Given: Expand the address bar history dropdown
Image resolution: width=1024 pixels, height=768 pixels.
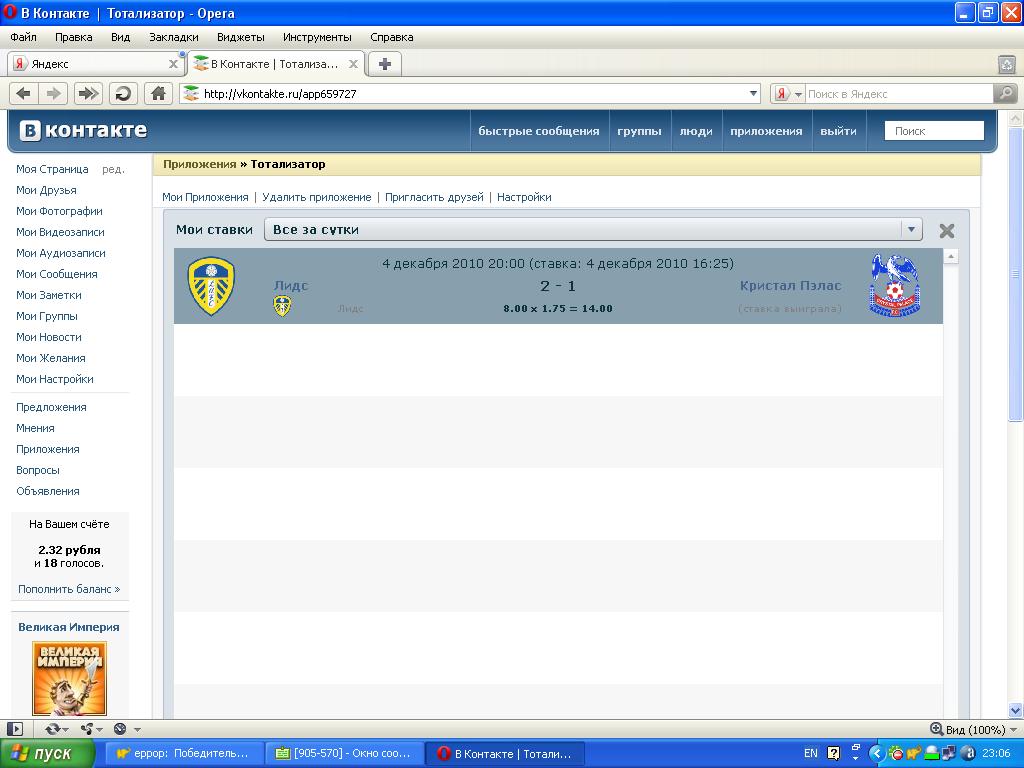Looking at the screenshot, I should point(753,93).
